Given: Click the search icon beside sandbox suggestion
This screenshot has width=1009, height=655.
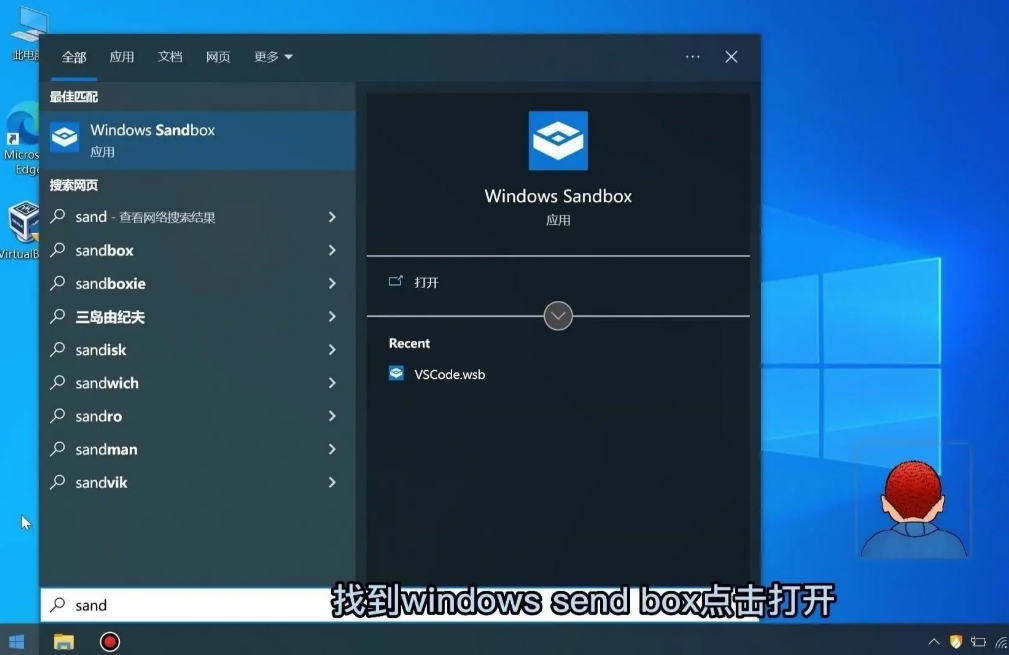Looking at the screenshot, I should [x=58, y=250].
